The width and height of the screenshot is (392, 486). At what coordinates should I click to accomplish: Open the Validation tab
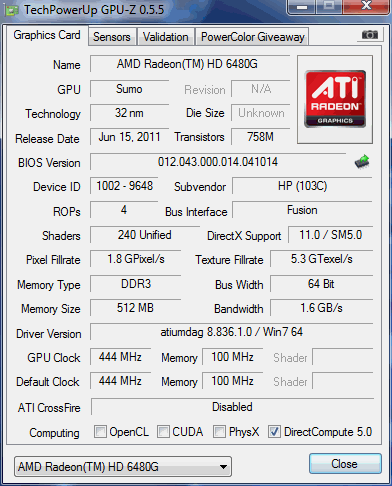pyautogui.click(x=166, y=37)
